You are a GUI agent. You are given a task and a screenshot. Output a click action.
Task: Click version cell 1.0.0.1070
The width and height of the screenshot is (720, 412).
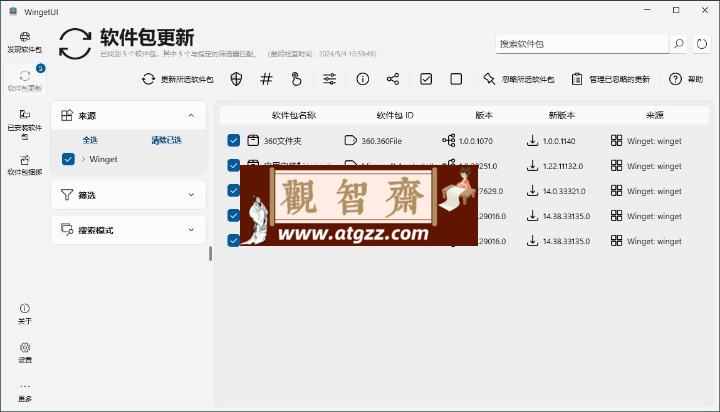pos(476,141)
